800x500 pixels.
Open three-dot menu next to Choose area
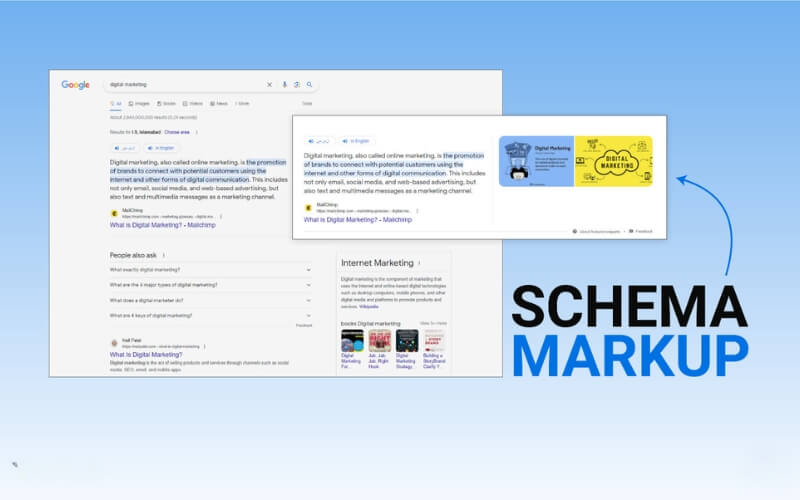point(196,132)
